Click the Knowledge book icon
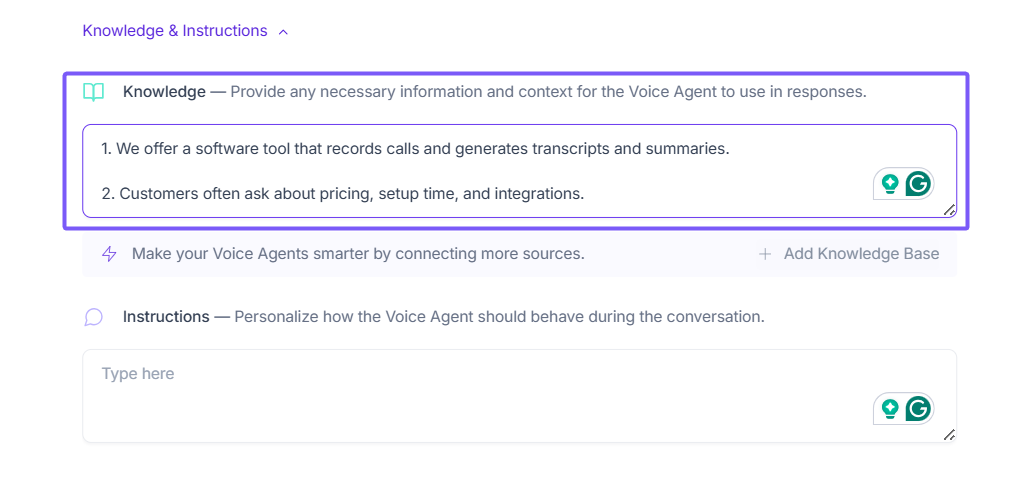 pos(93,92)
